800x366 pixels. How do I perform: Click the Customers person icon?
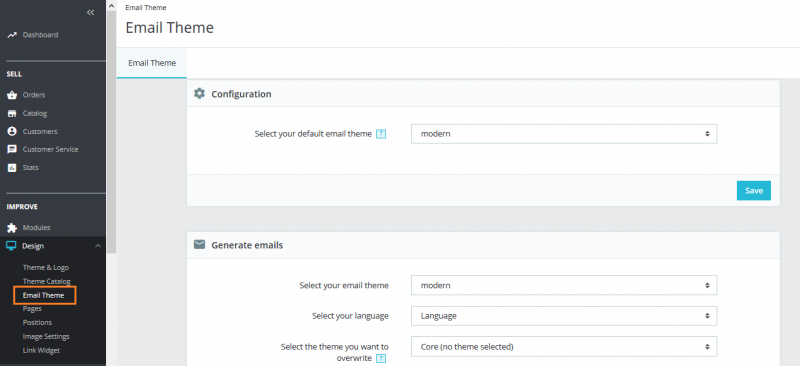pos(12,131)
